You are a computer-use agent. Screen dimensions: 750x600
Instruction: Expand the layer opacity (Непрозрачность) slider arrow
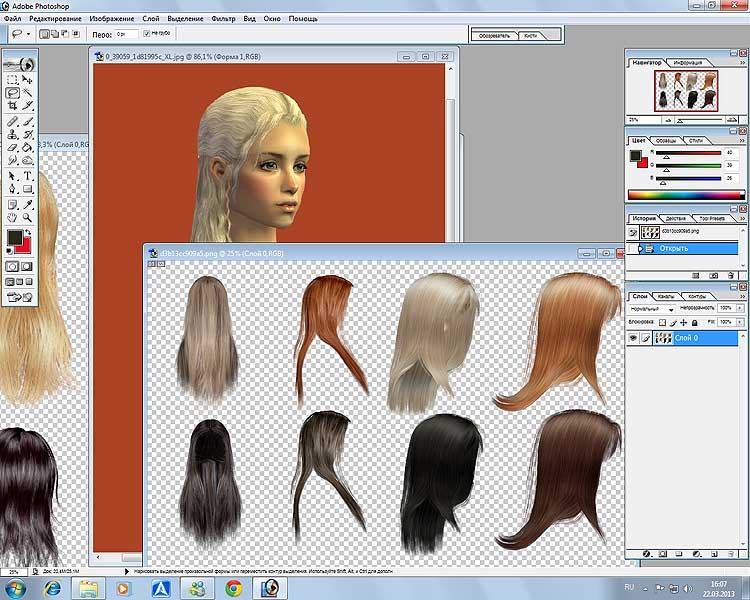(741, 310)
